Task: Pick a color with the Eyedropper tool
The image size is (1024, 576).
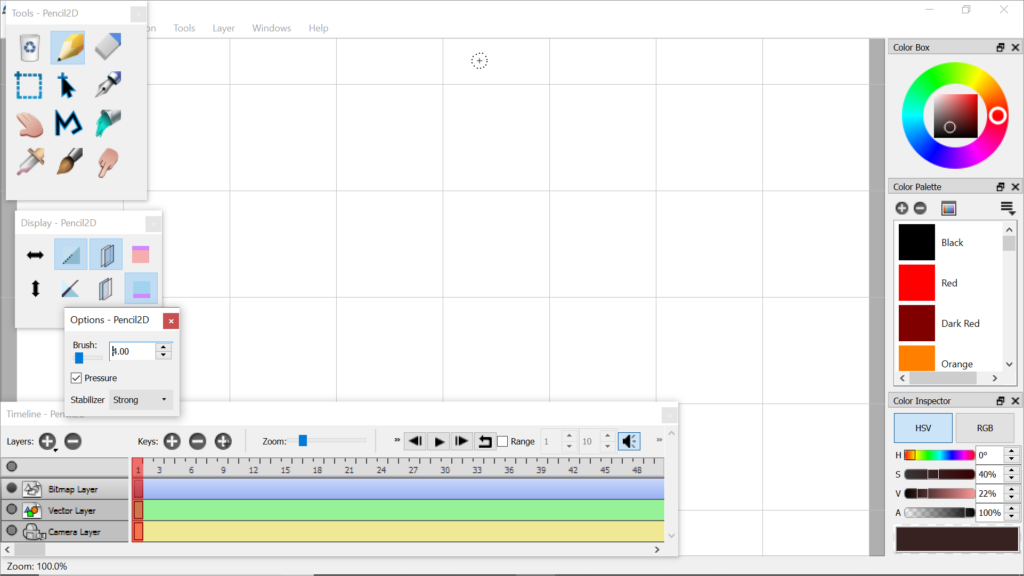Action: [x=29, y=160]
